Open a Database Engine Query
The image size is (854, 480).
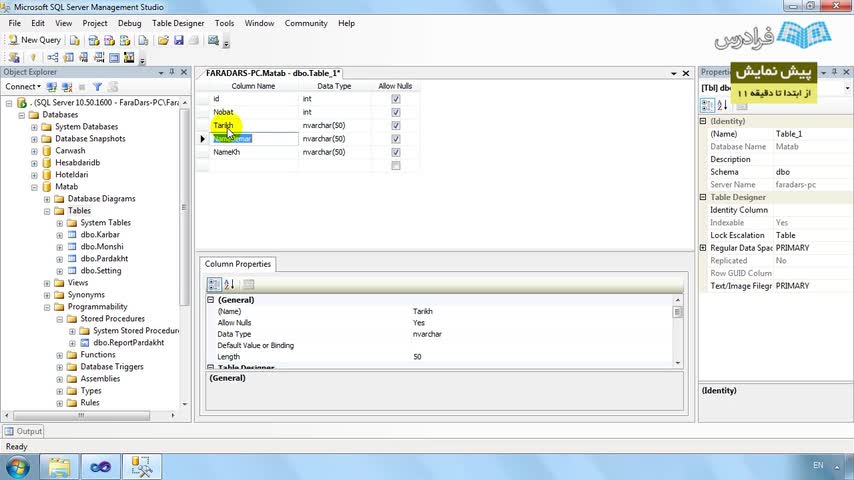point(75,40)
